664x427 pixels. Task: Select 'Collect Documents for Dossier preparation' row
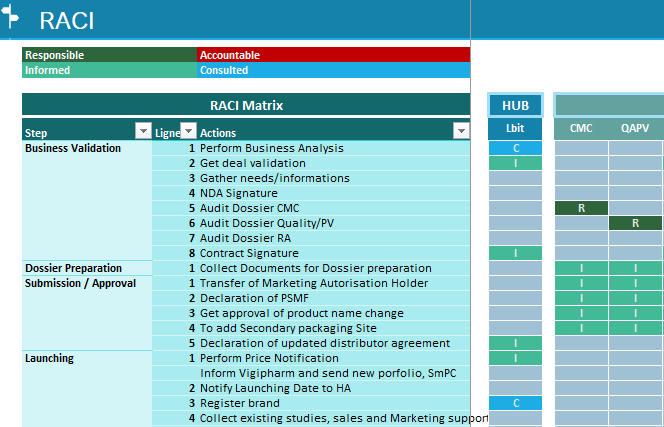click(x=334, y=268)
